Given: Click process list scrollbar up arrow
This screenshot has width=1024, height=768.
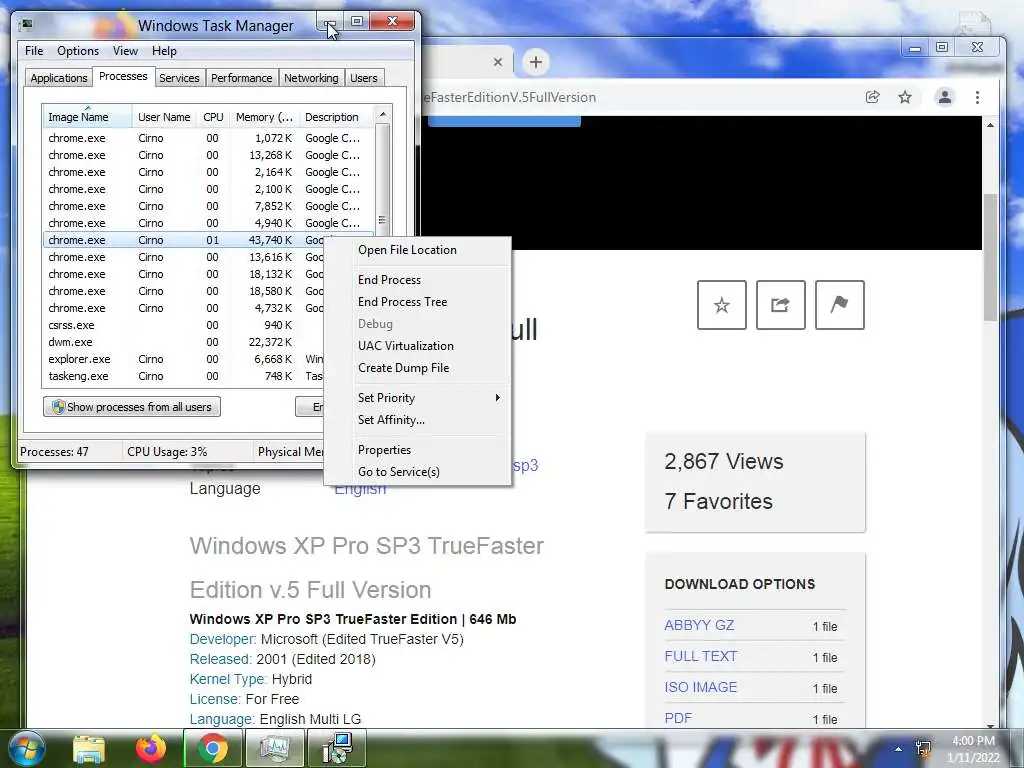Looking at the screenshot, I should [x=383, y=114].
